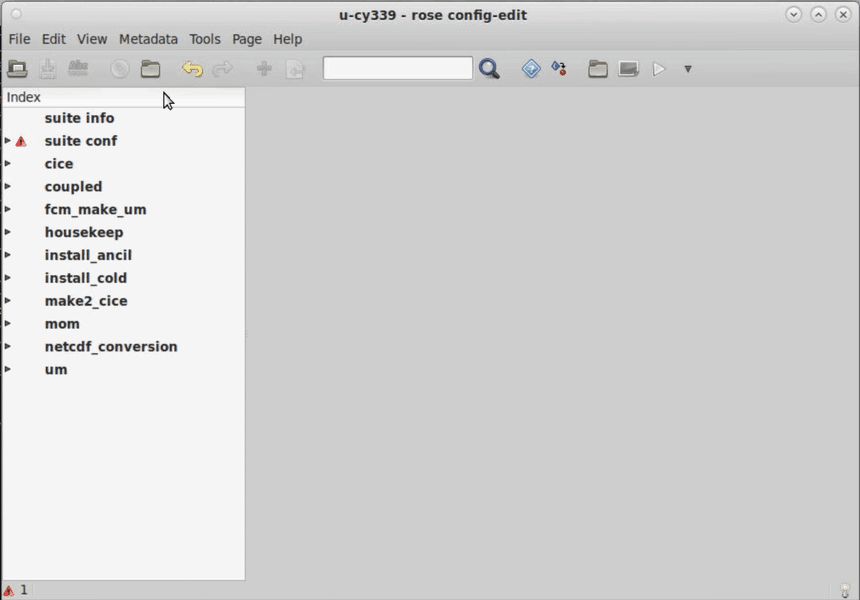Open the Tools menu

point(205,39)
